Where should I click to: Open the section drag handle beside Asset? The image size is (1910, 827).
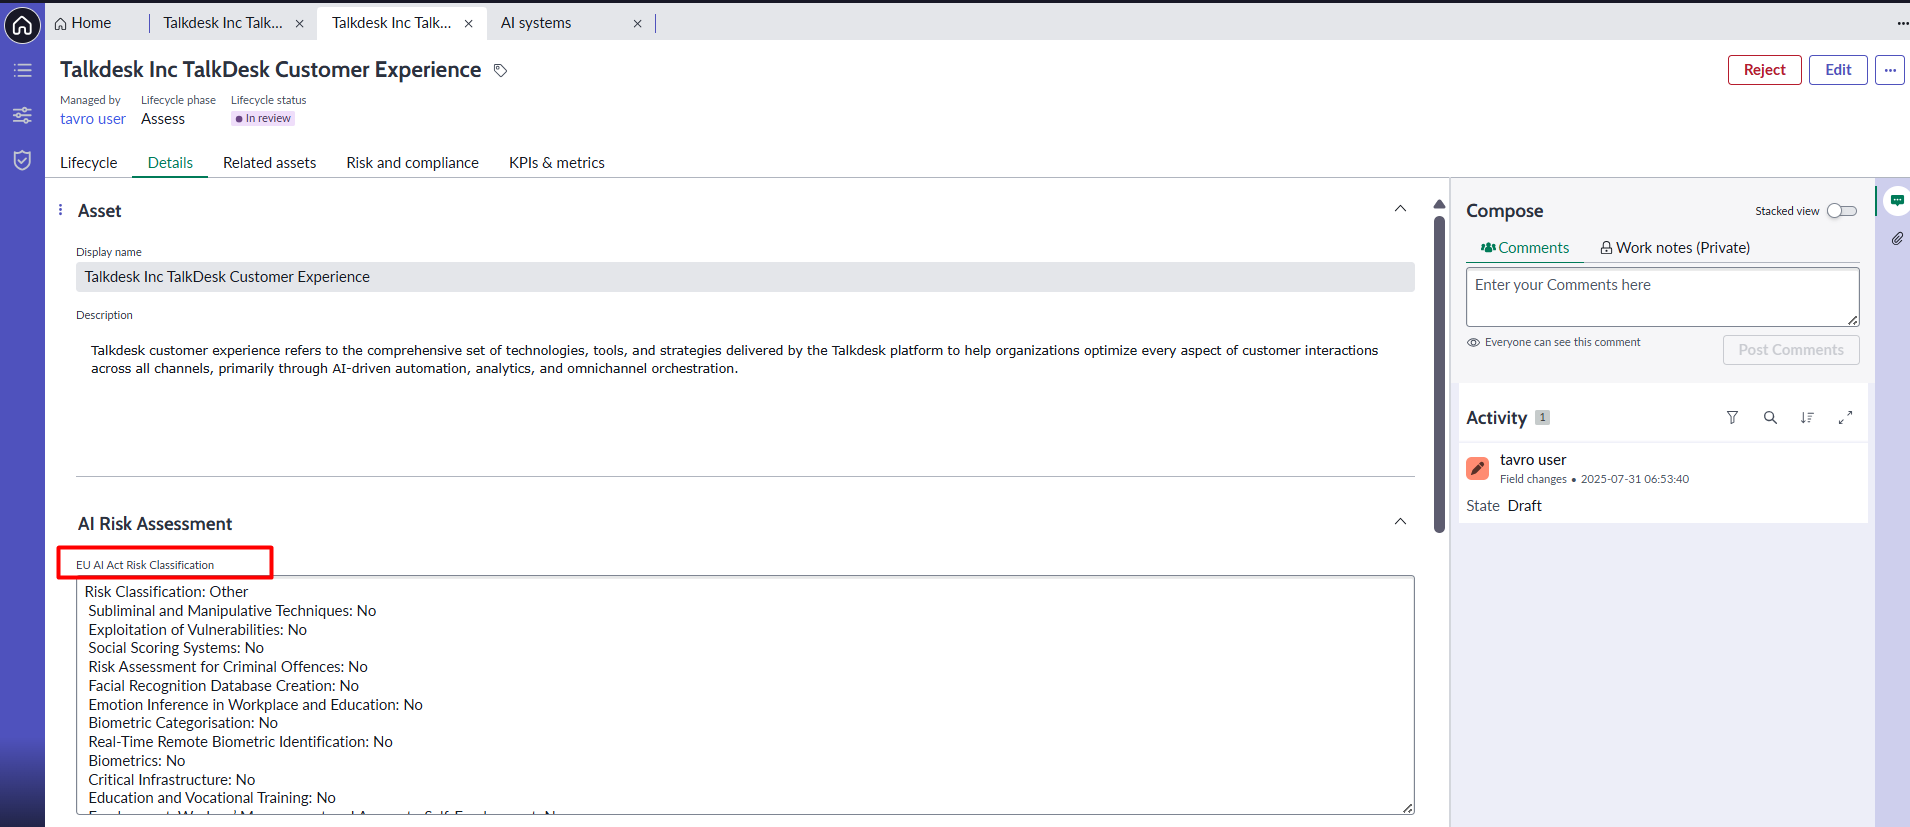61,210
